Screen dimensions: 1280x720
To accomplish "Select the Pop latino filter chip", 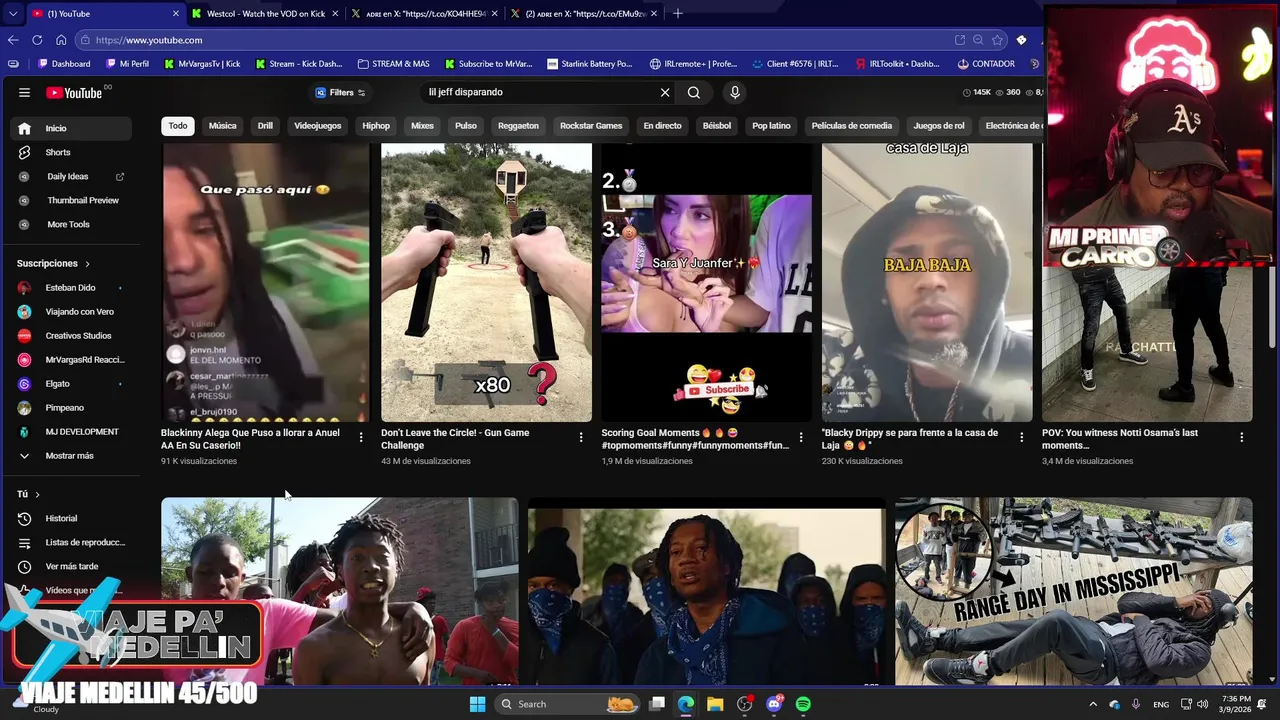I will pos(771,126).
